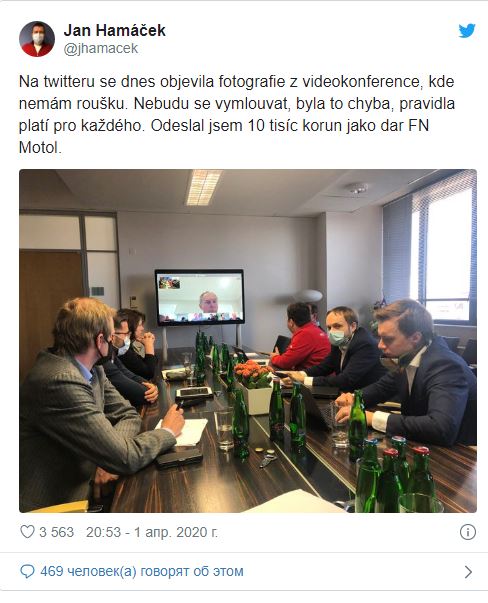Click the videoconference monitor in the photo
The image size is (488, 603).
(x=199, y=297)
